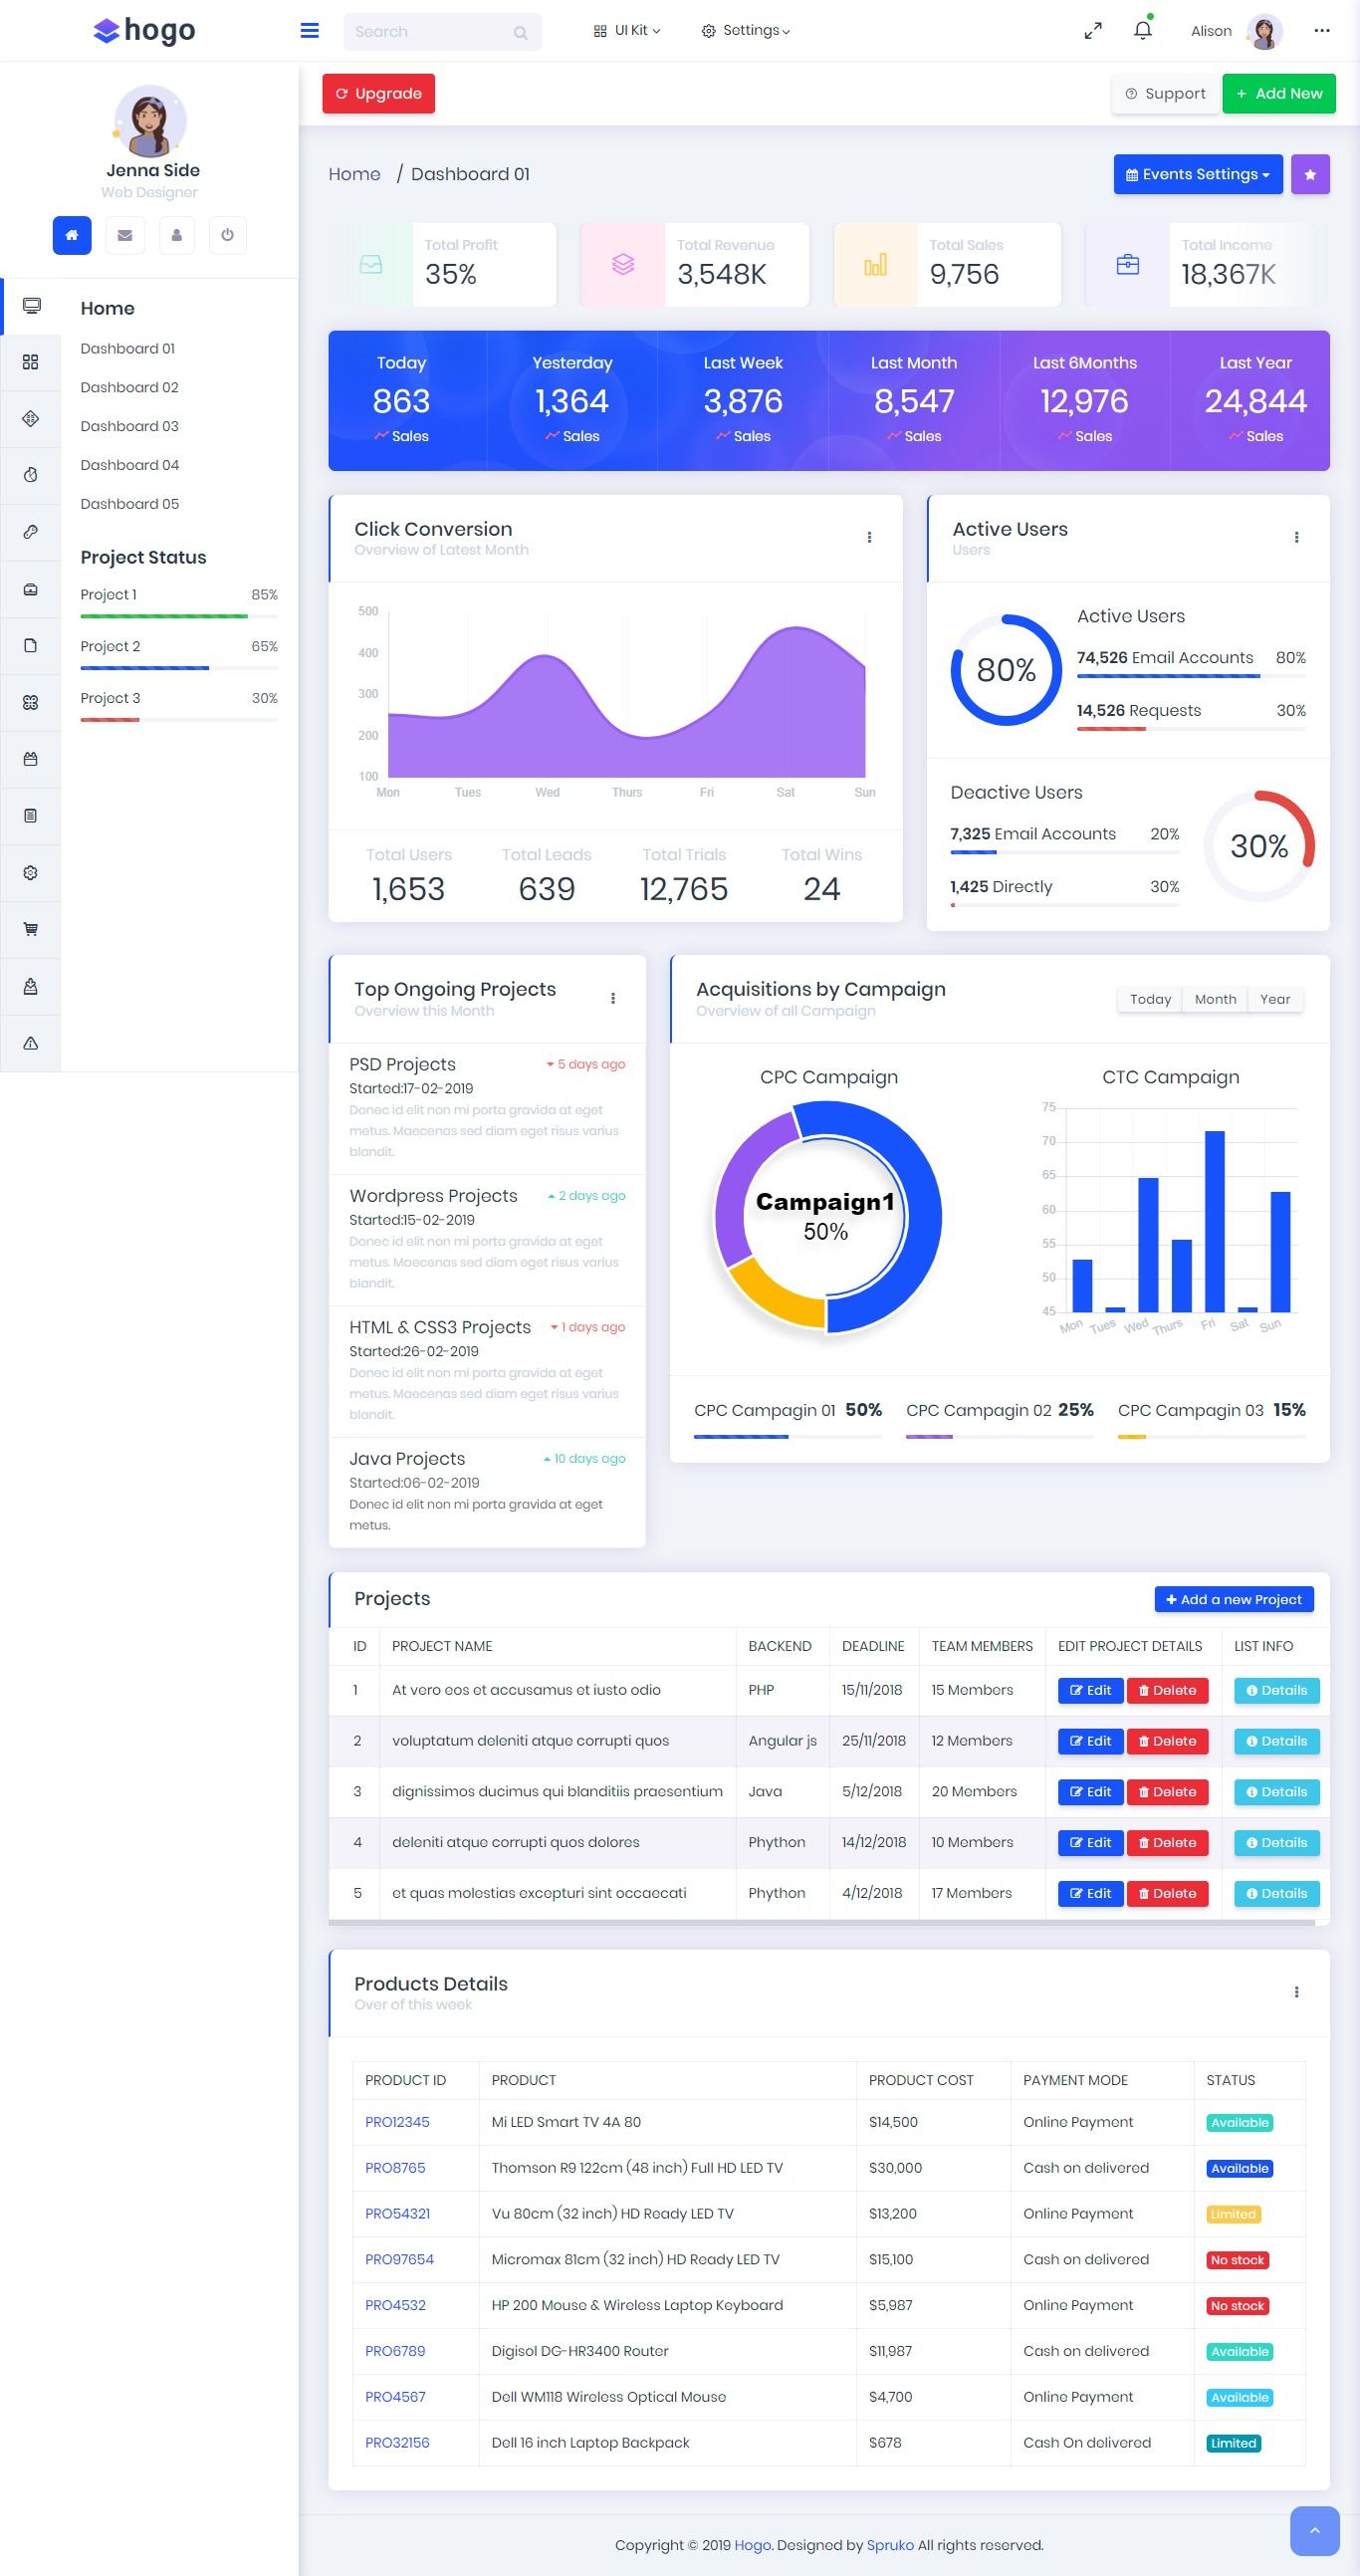The height and width of the screenshot is (2576, 1360).
Task: Switch campaign view to Month
Action: [x=1214, y=999]
